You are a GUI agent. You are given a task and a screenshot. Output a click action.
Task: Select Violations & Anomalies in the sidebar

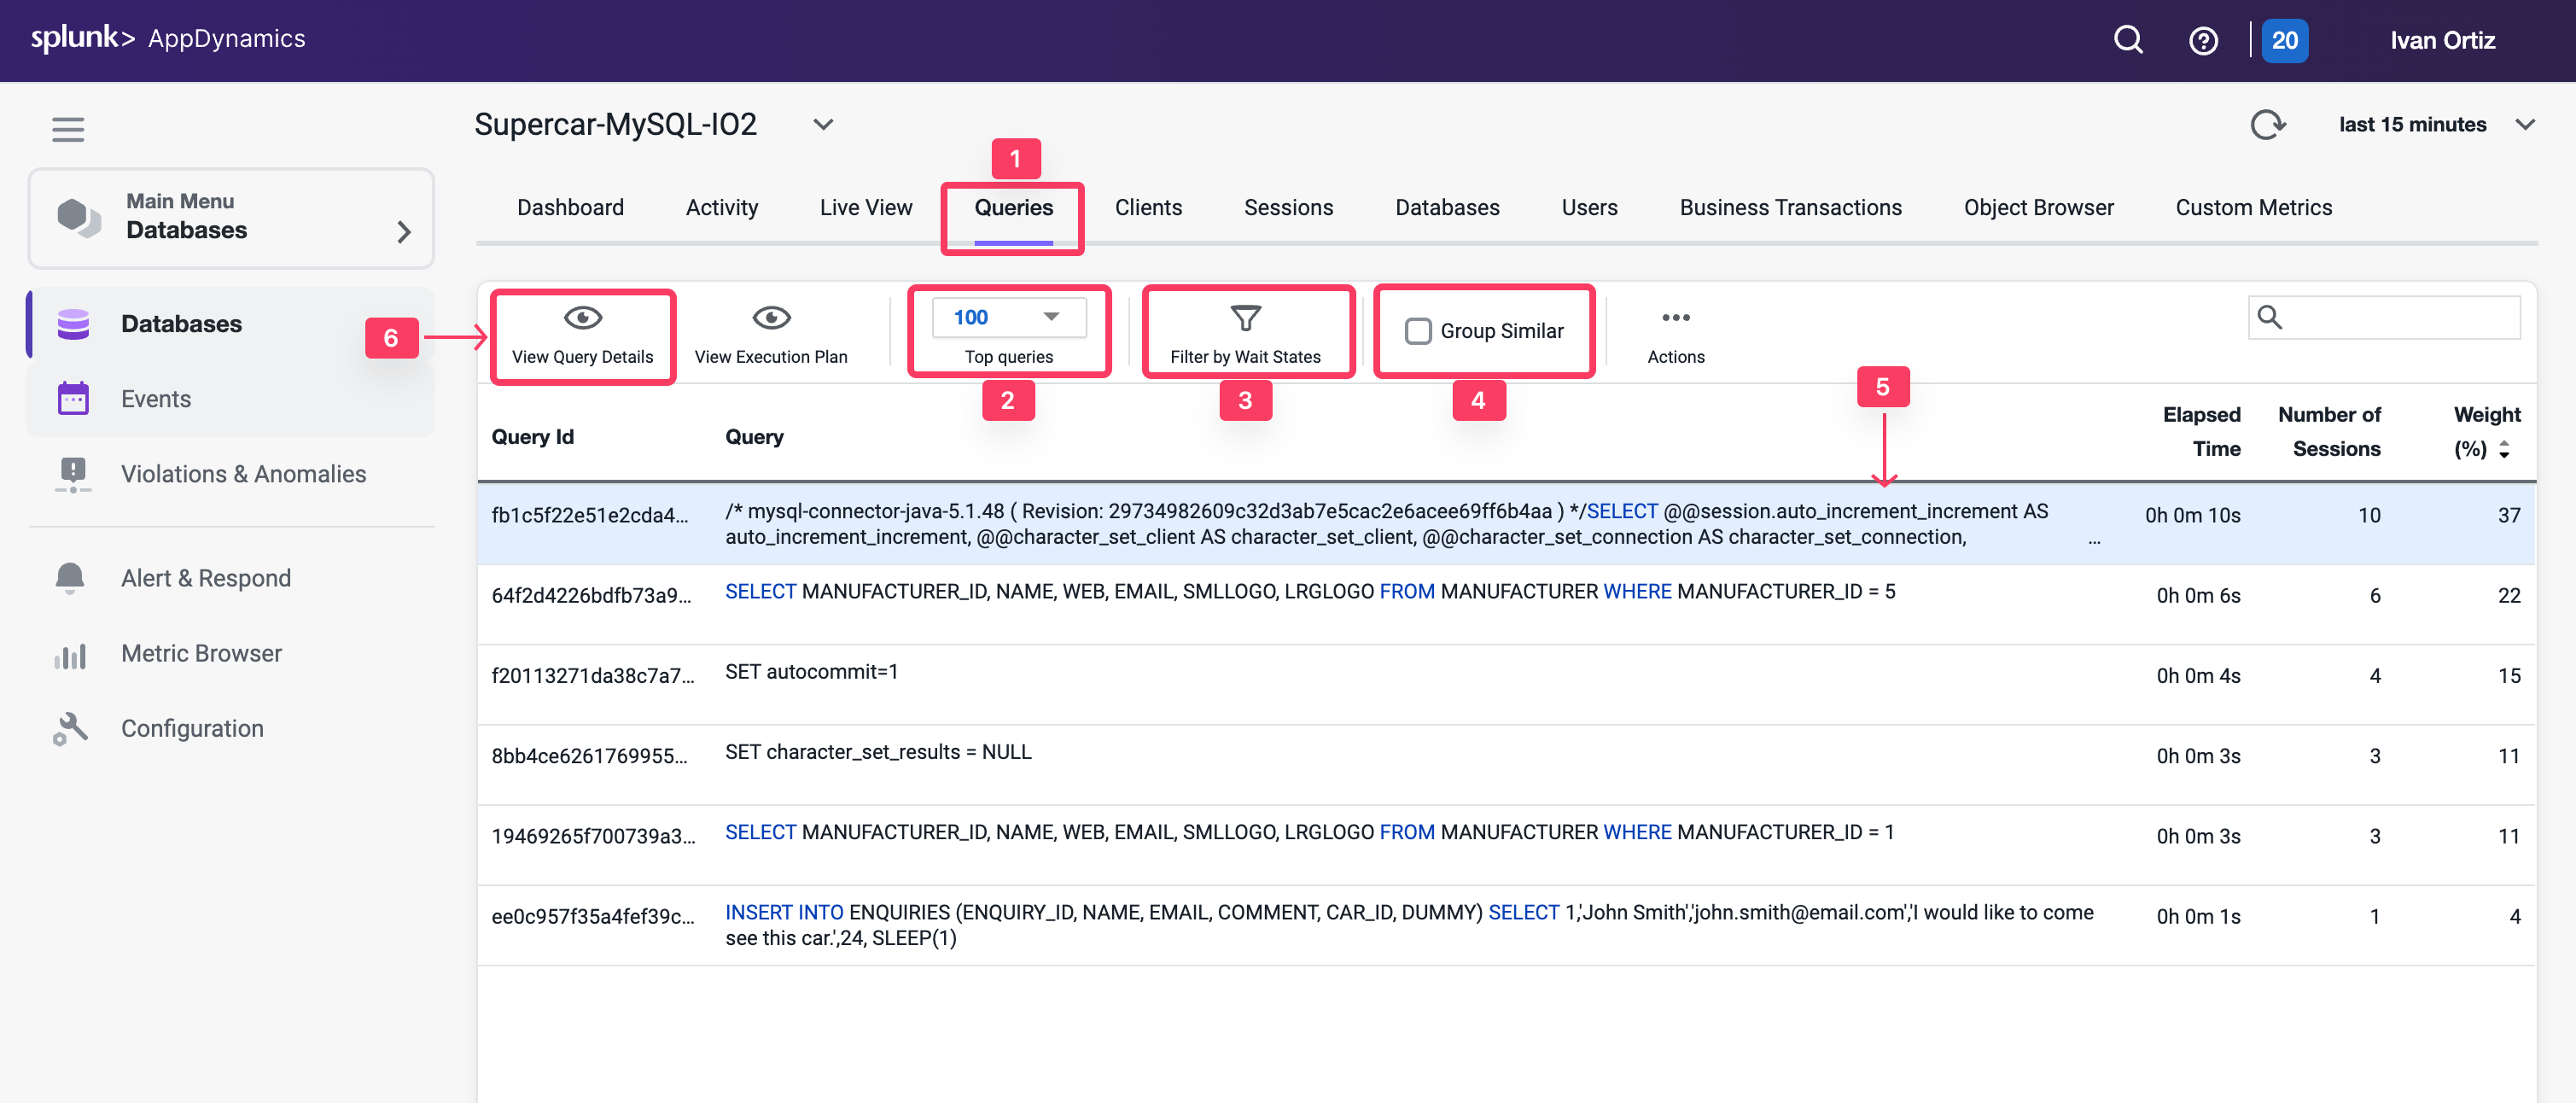[243, 473]
